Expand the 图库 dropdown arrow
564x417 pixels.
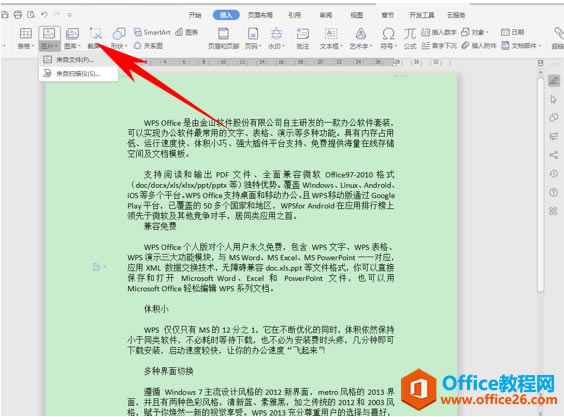point(79,46)
